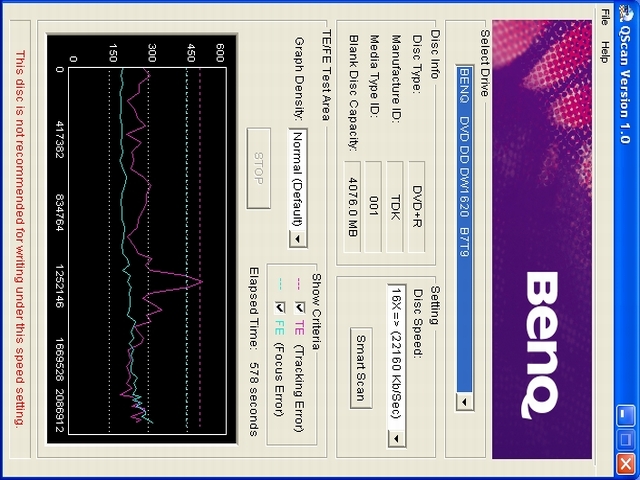Click the graph scale value 150
The height and width of the screenshot is (480, 640).
coord(113,53)
